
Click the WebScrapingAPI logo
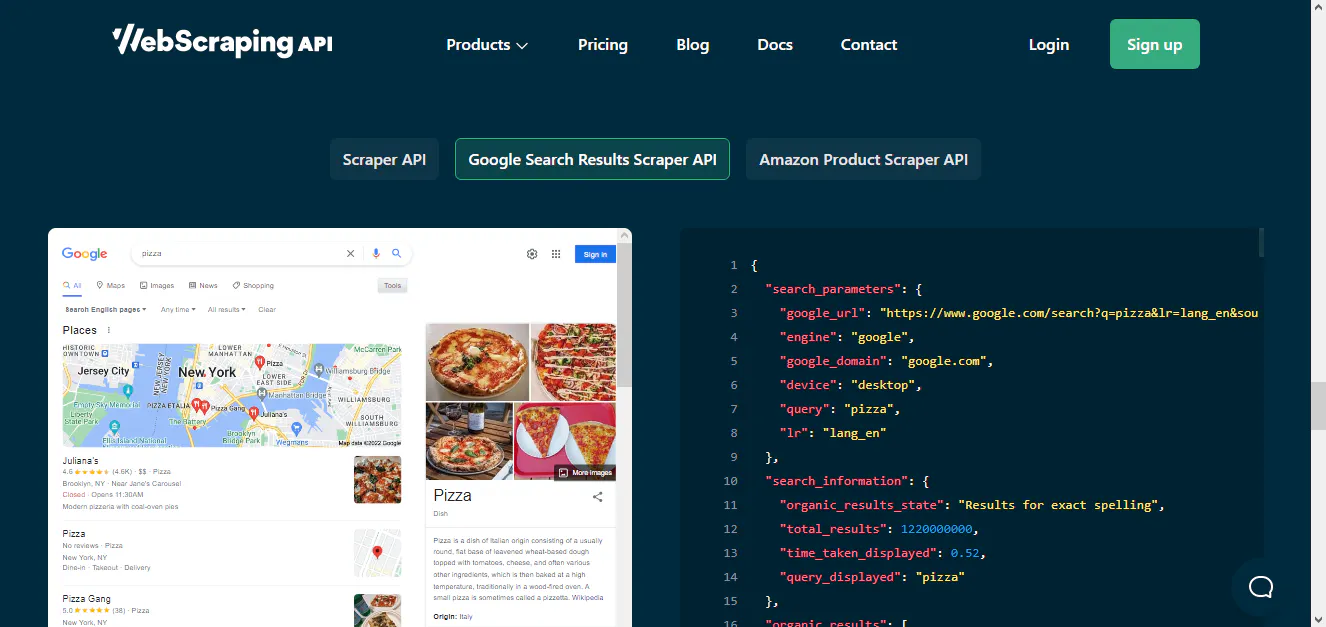(221, 42)
